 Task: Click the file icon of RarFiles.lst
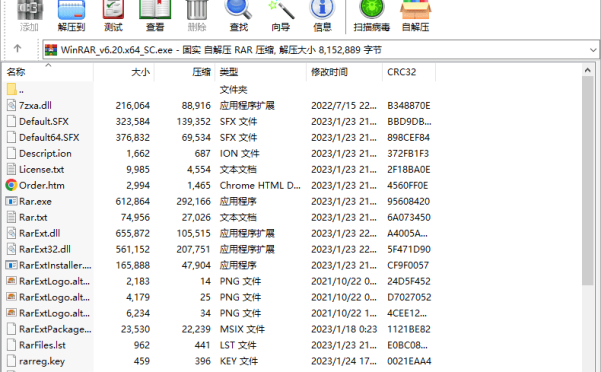coord(11,345)
